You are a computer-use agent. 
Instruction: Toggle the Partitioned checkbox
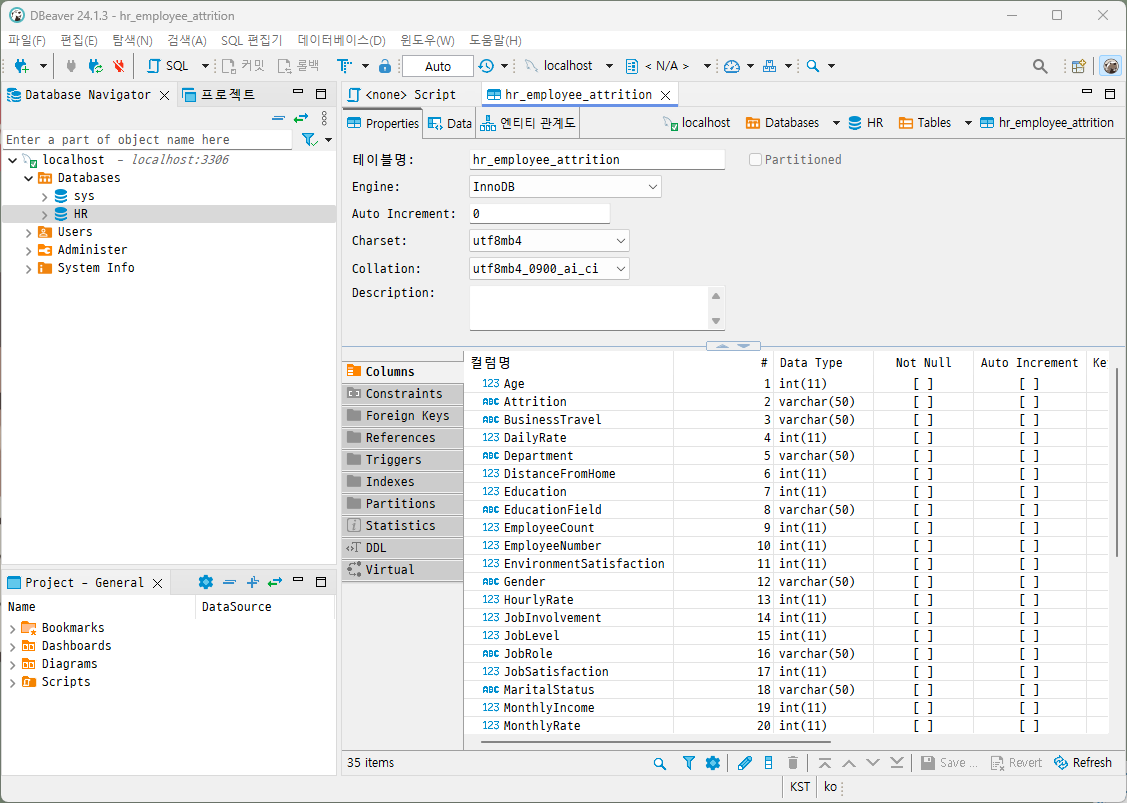coord(755,160)
